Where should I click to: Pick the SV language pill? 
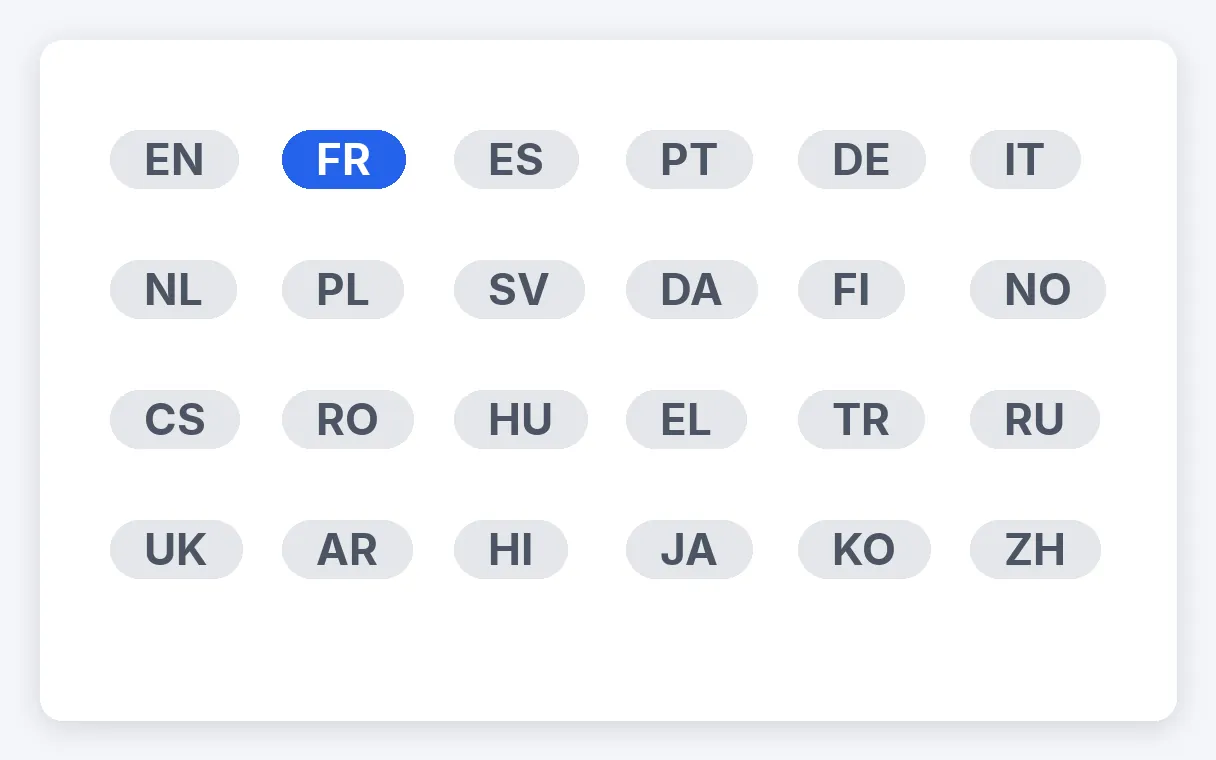tap(519, 289)
